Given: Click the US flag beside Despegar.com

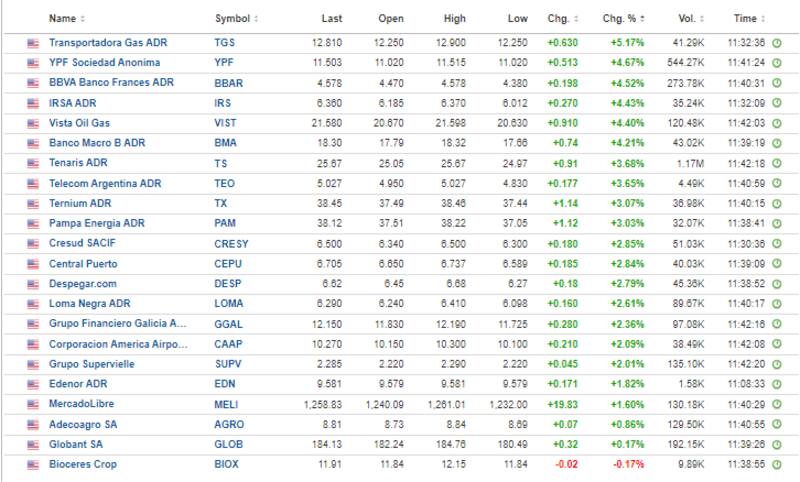Looking at the screenshot, I should [33, 284].
